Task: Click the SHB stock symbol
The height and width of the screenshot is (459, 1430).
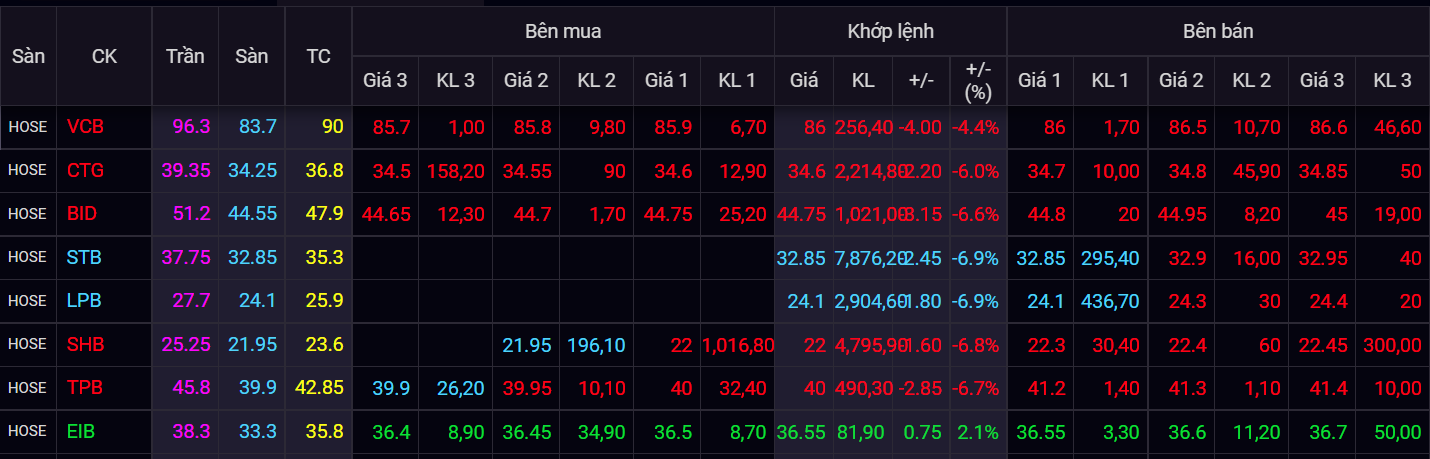Action: 85,344
